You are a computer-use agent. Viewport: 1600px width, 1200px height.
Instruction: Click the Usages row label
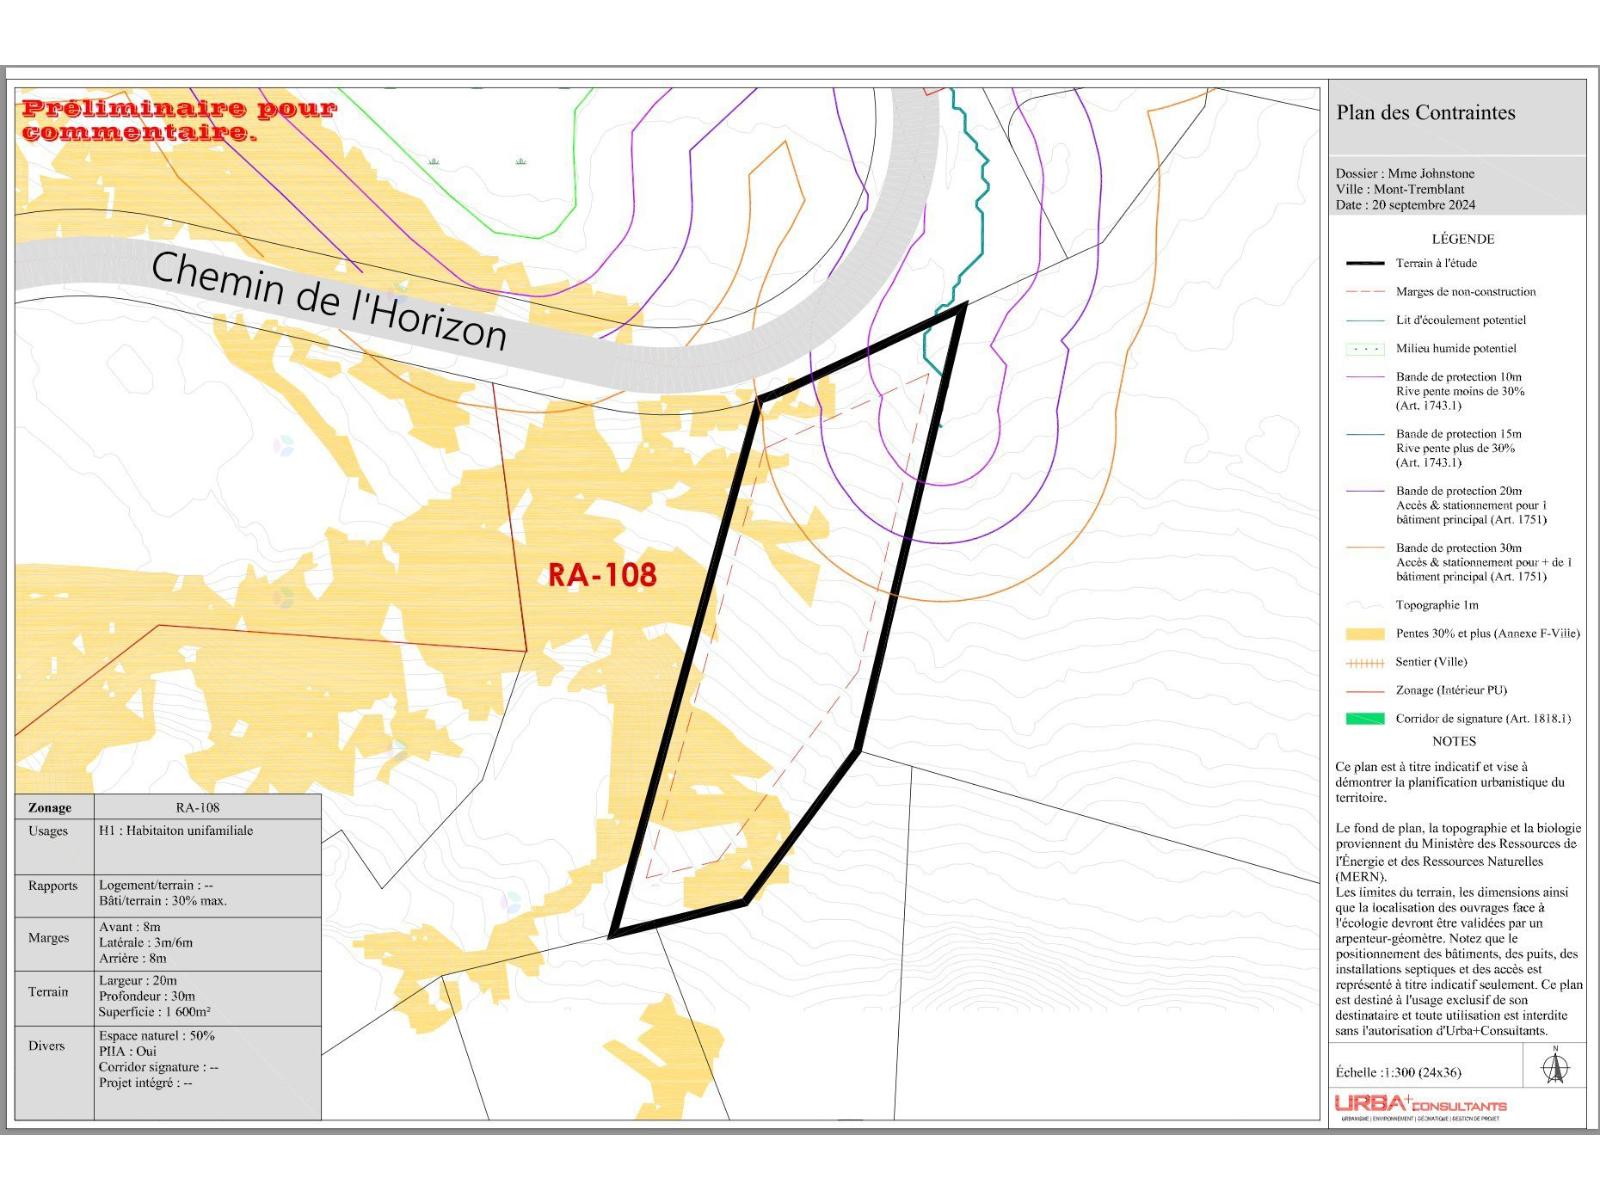point(48,831)
